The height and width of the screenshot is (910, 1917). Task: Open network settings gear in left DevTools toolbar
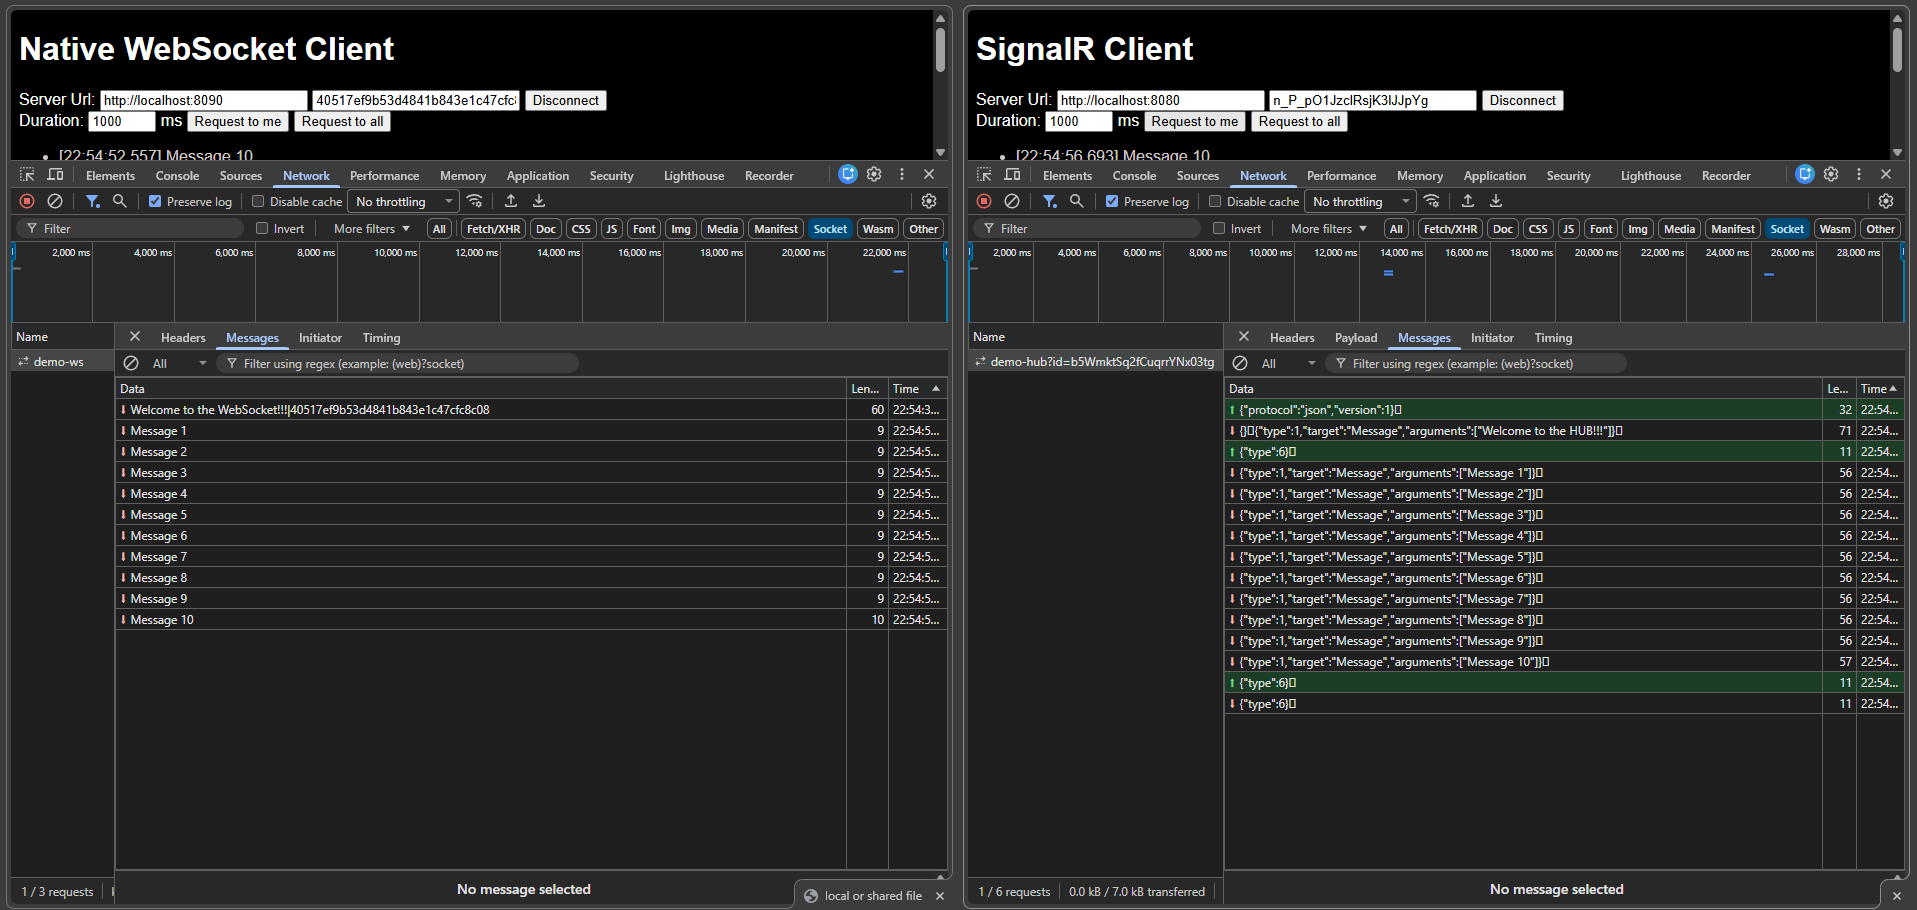click(929, 201)
